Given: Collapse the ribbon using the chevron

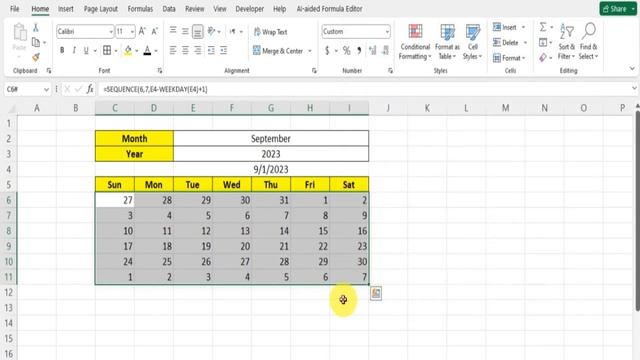Looking at the screenshot, I should (632, 69).
